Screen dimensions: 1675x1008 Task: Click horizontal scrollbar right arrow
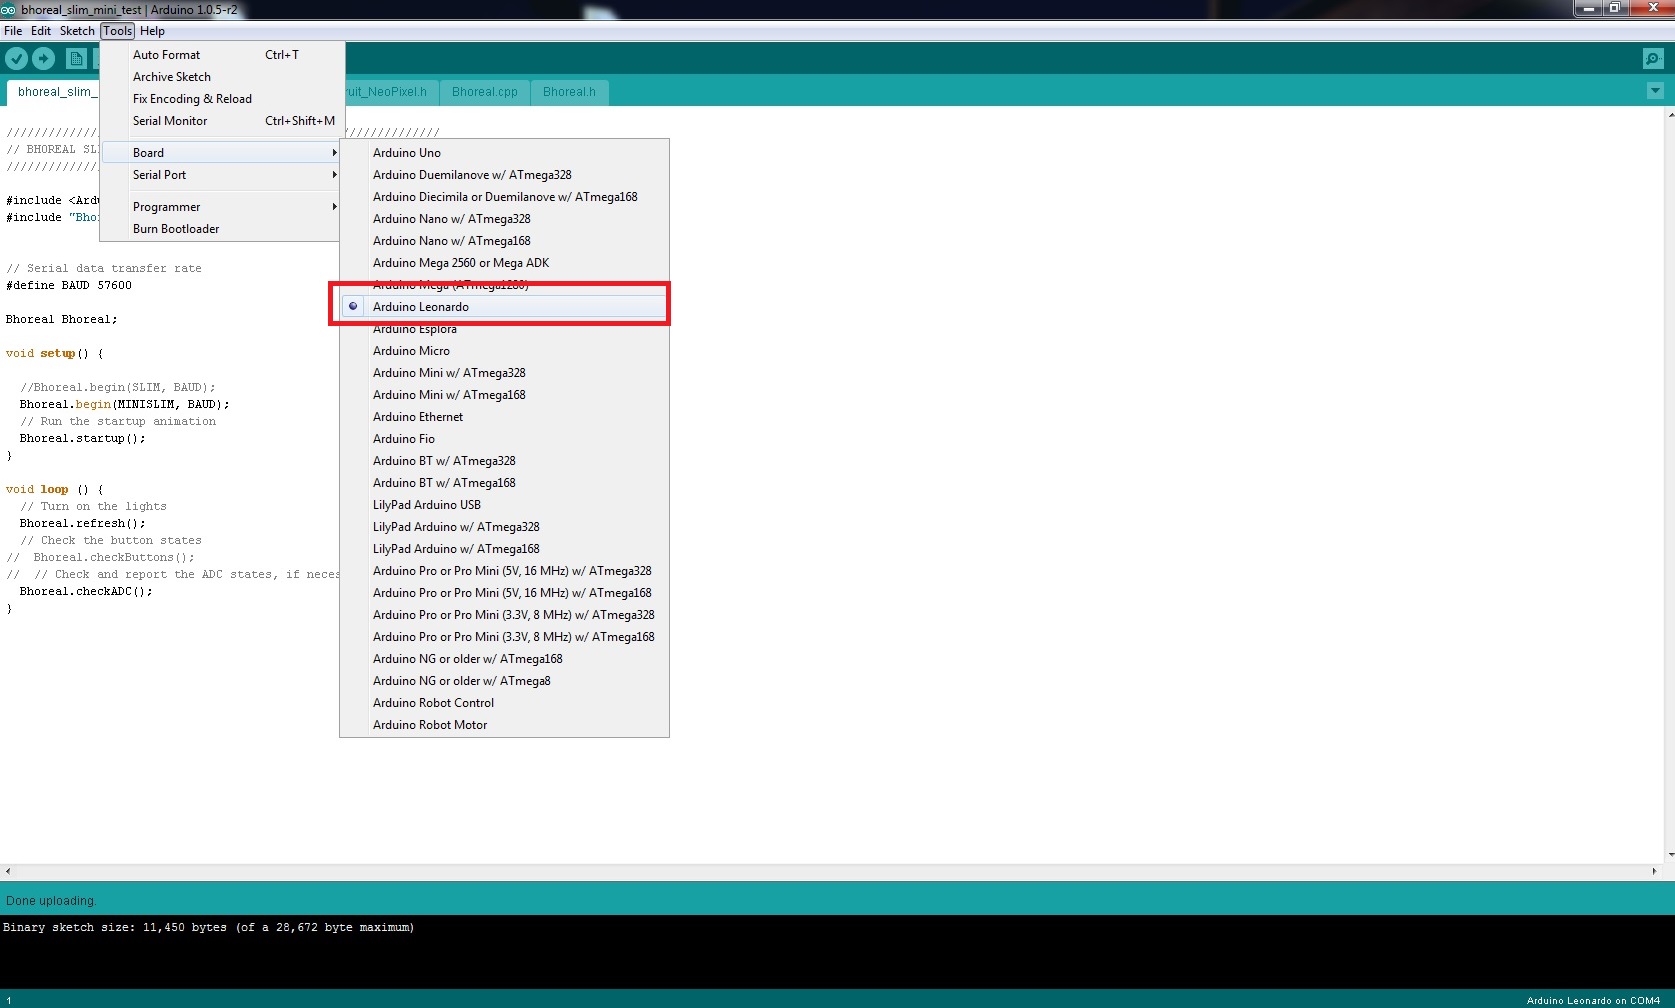[x=1653, y=872]
